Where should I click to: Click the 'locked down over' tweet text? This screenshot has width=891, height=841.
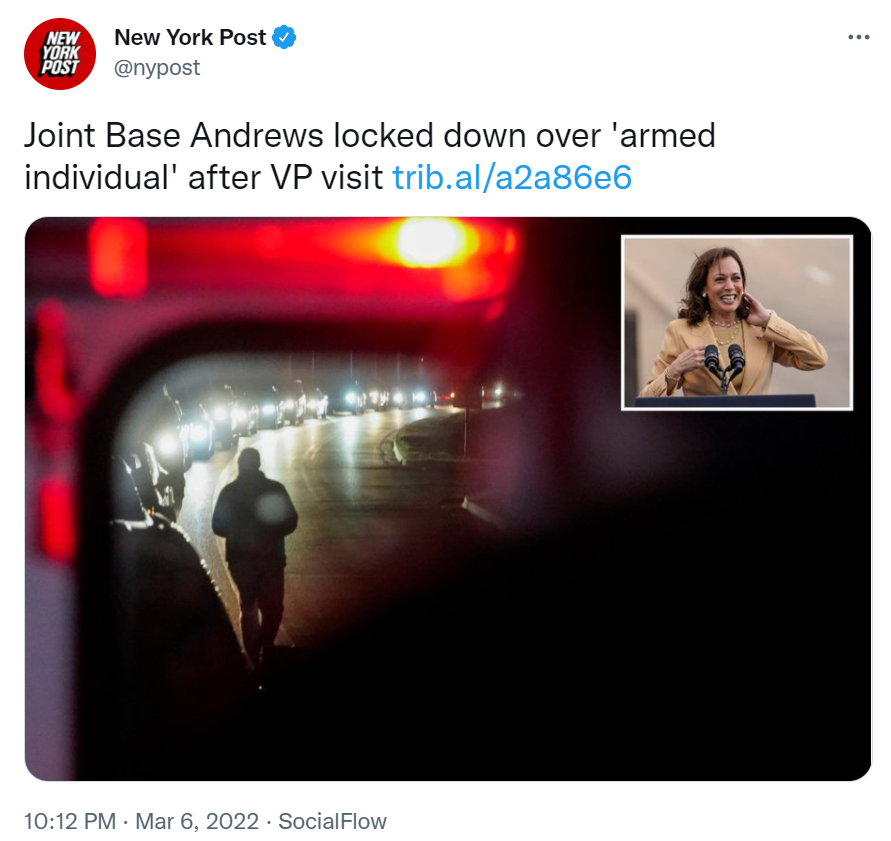(x=467, y=136)
